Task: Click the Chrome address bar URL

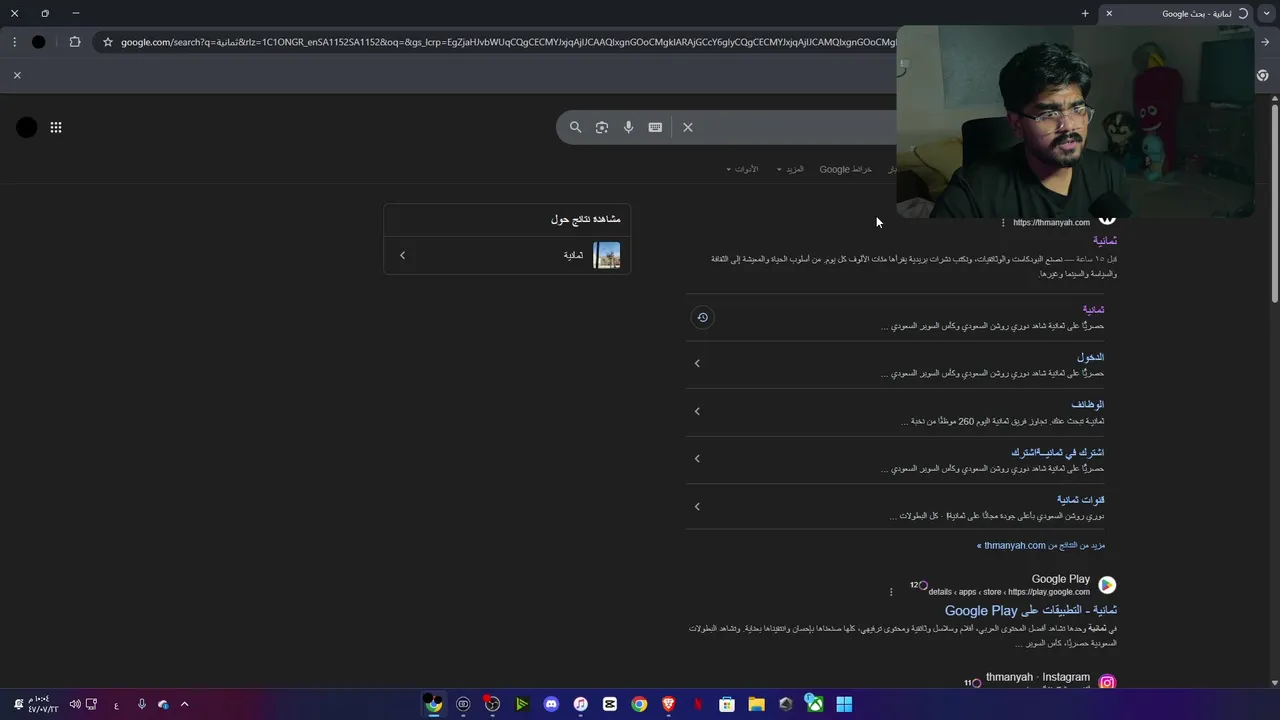Action: (x=508, y=42)
